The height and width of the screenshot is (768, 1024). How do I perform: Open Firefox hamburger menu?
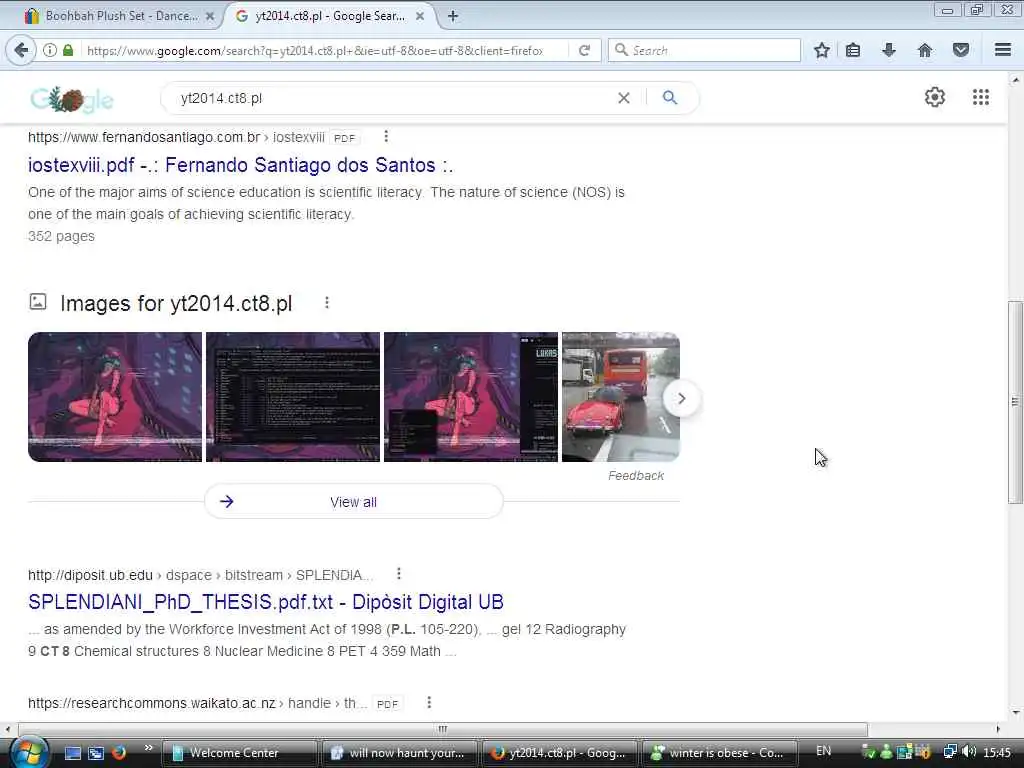tap(1003, 50)
